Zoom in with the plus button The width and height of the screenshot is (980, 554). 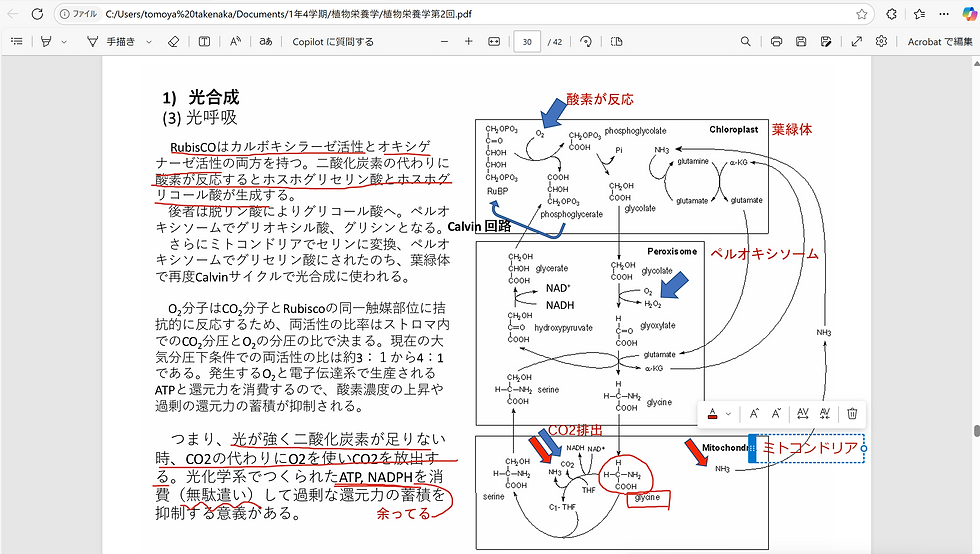469,41
